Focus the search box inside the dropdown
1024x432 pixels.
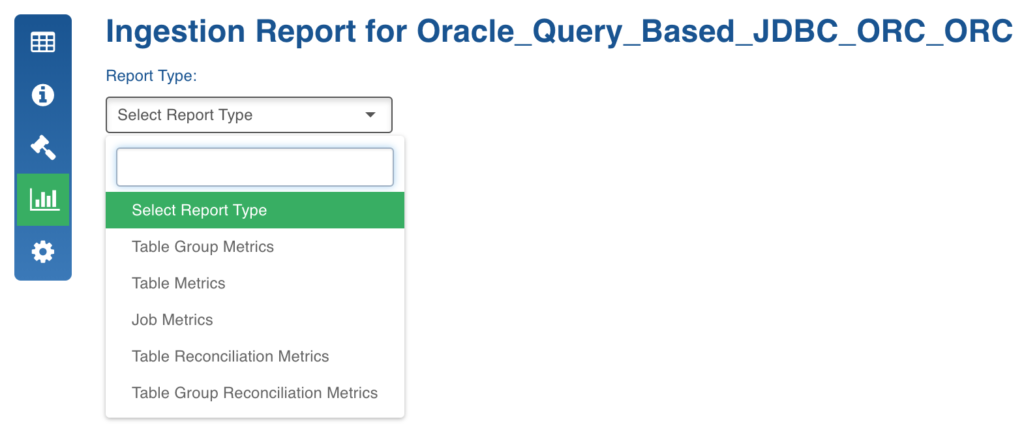click(x=255, y=167)
